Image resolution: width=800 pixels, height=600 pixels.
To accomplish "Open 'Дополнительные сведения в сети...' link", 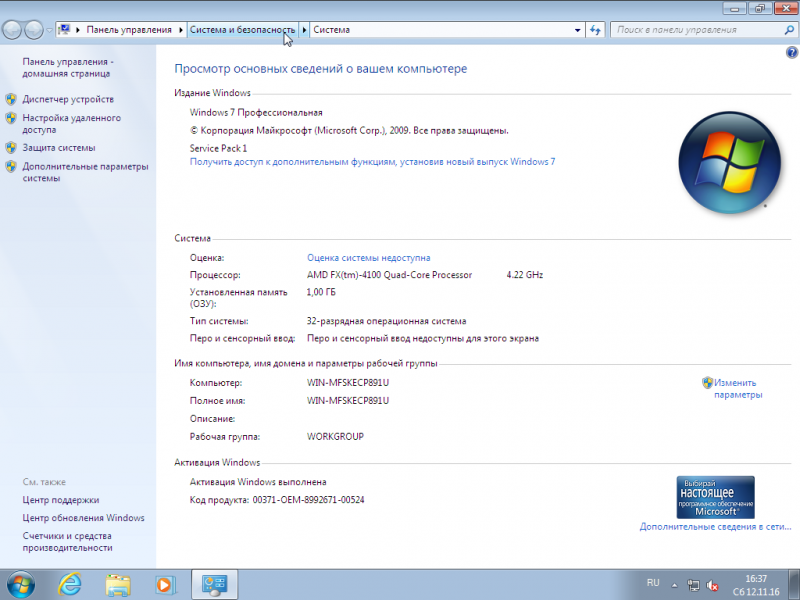I will [x=715, y=527].
